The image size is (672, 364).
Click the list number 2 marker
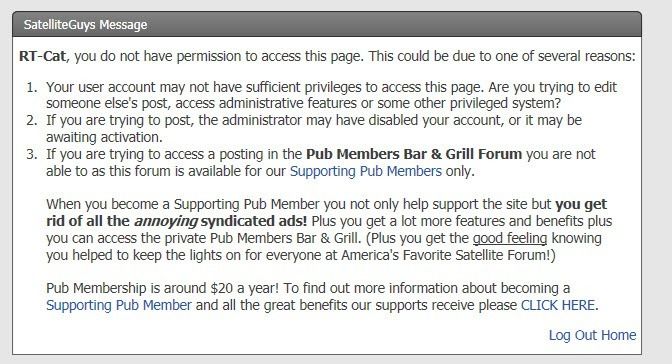32,120
